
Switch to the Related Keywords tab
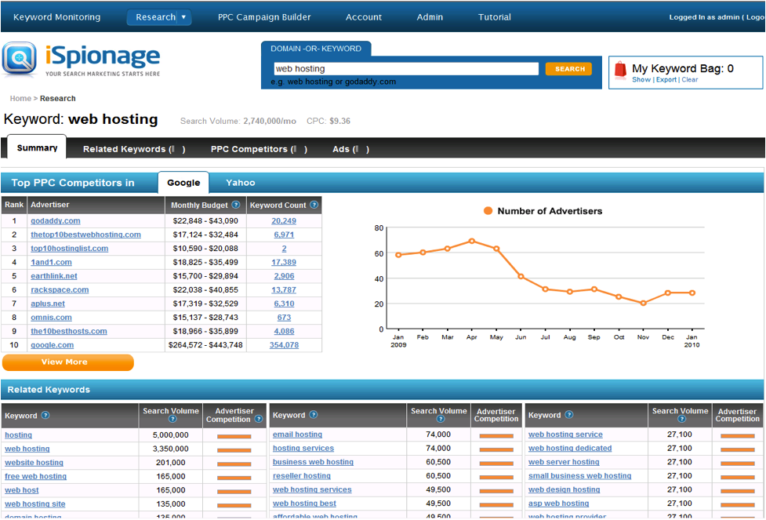pyautogui.click(x=134, y=149)
